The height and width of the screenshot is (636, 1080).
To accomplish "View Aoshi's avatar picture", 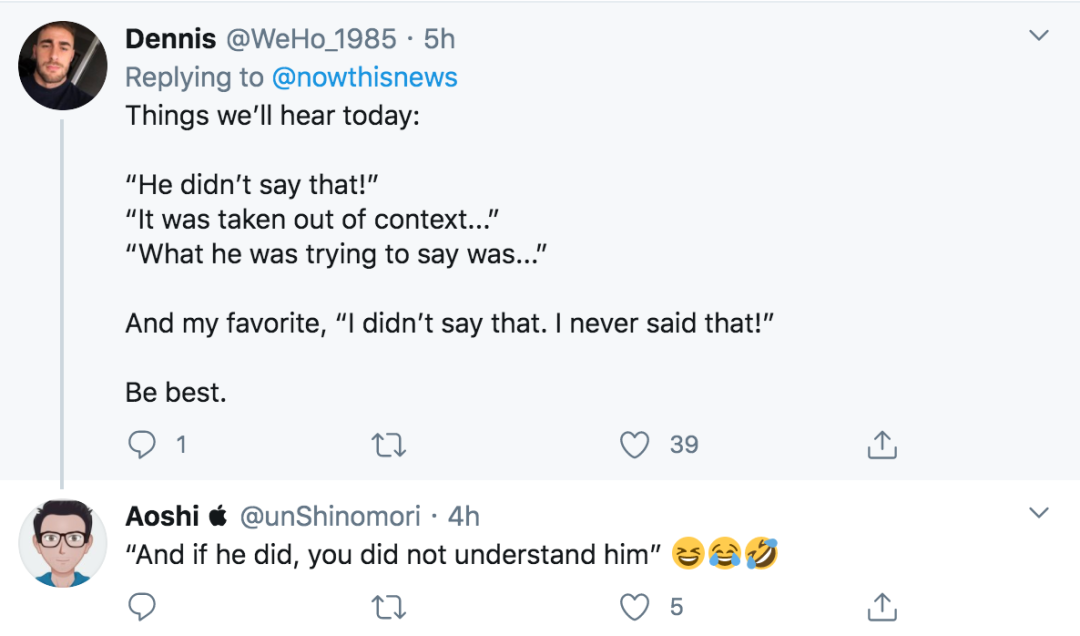I will pyautogui.click(x=62, y=542).
